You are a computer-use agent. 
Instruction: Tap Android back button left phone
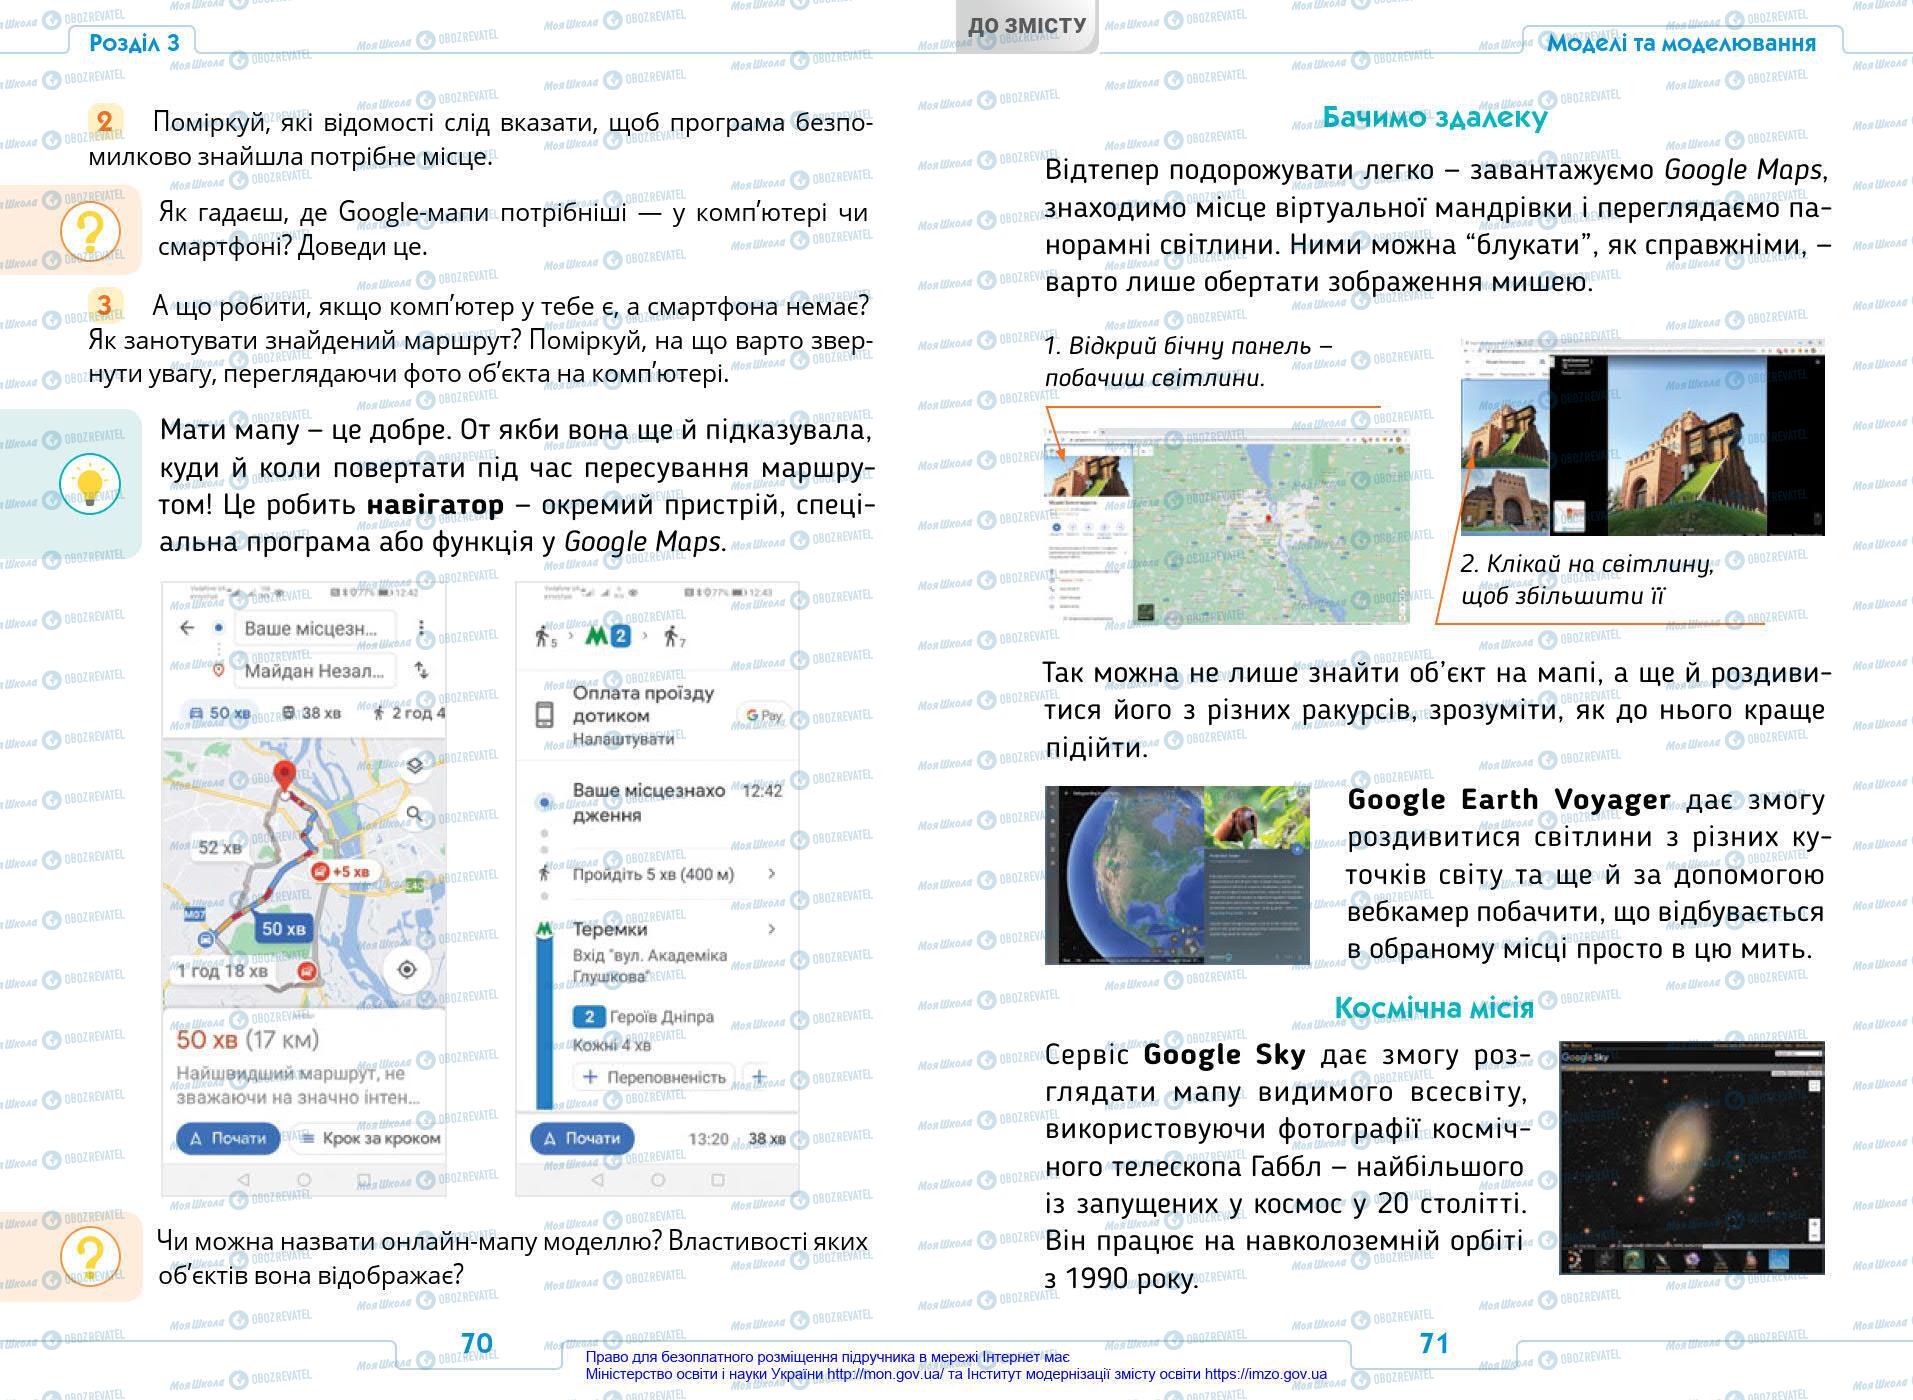click(x=242, y=1180)
